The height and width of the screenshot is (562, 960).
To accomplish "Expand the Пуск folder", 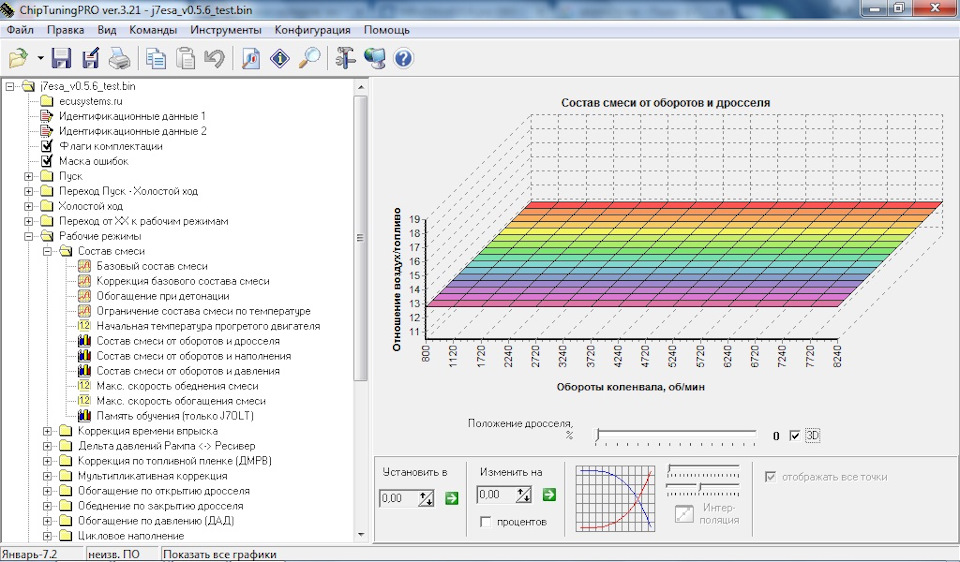I will [29, 176].
